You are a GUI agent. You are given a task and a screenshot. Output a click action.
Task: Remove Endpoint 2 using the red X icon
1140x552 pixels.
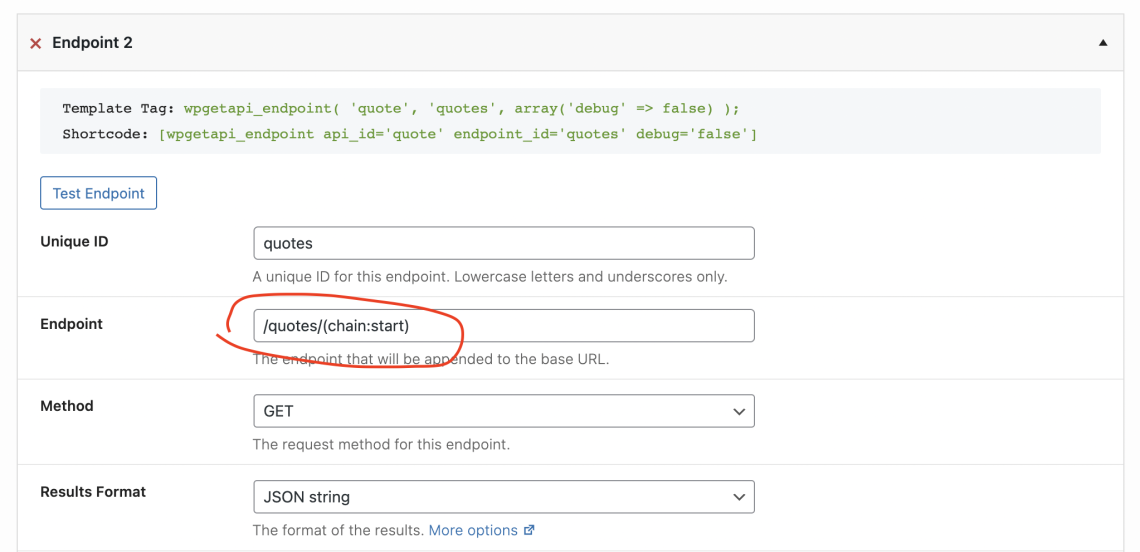point(35,44)
